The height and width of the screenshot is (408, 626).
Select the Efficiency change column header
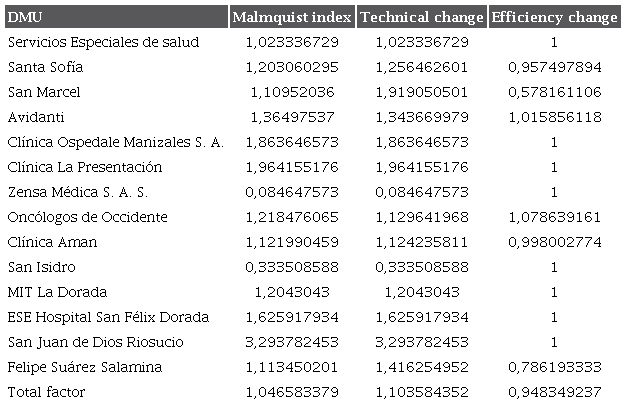[553, 17]
